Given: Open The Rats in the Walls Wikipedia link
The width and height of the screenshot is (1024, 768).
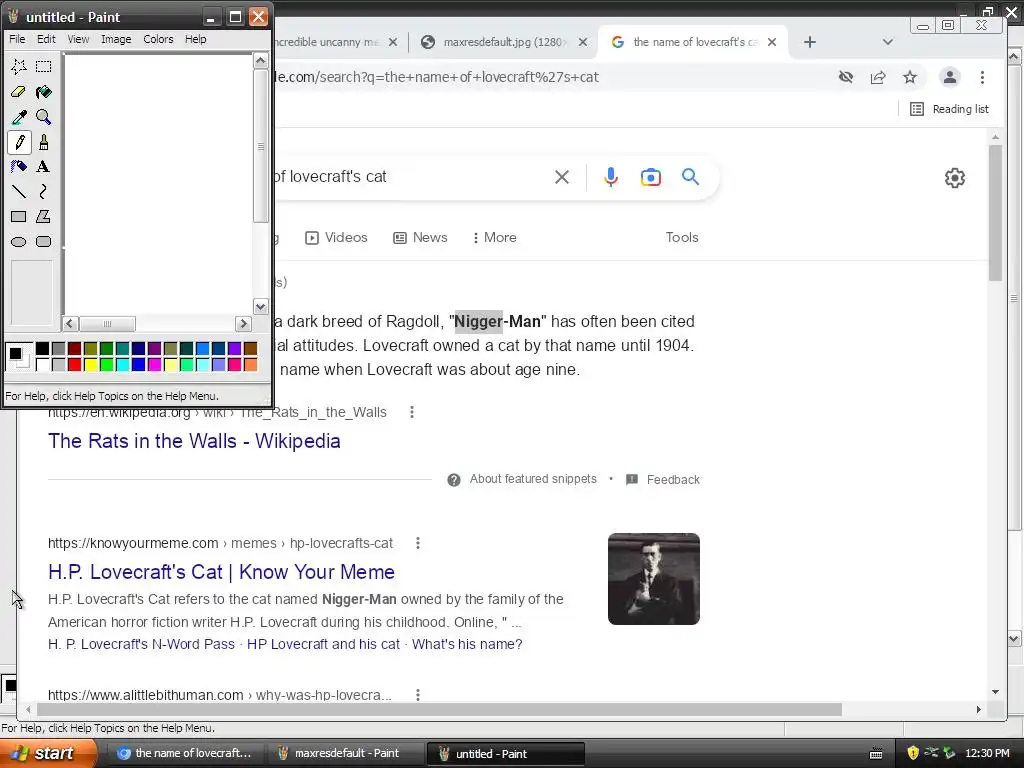Looking at the screenshot, I should 194,441.
